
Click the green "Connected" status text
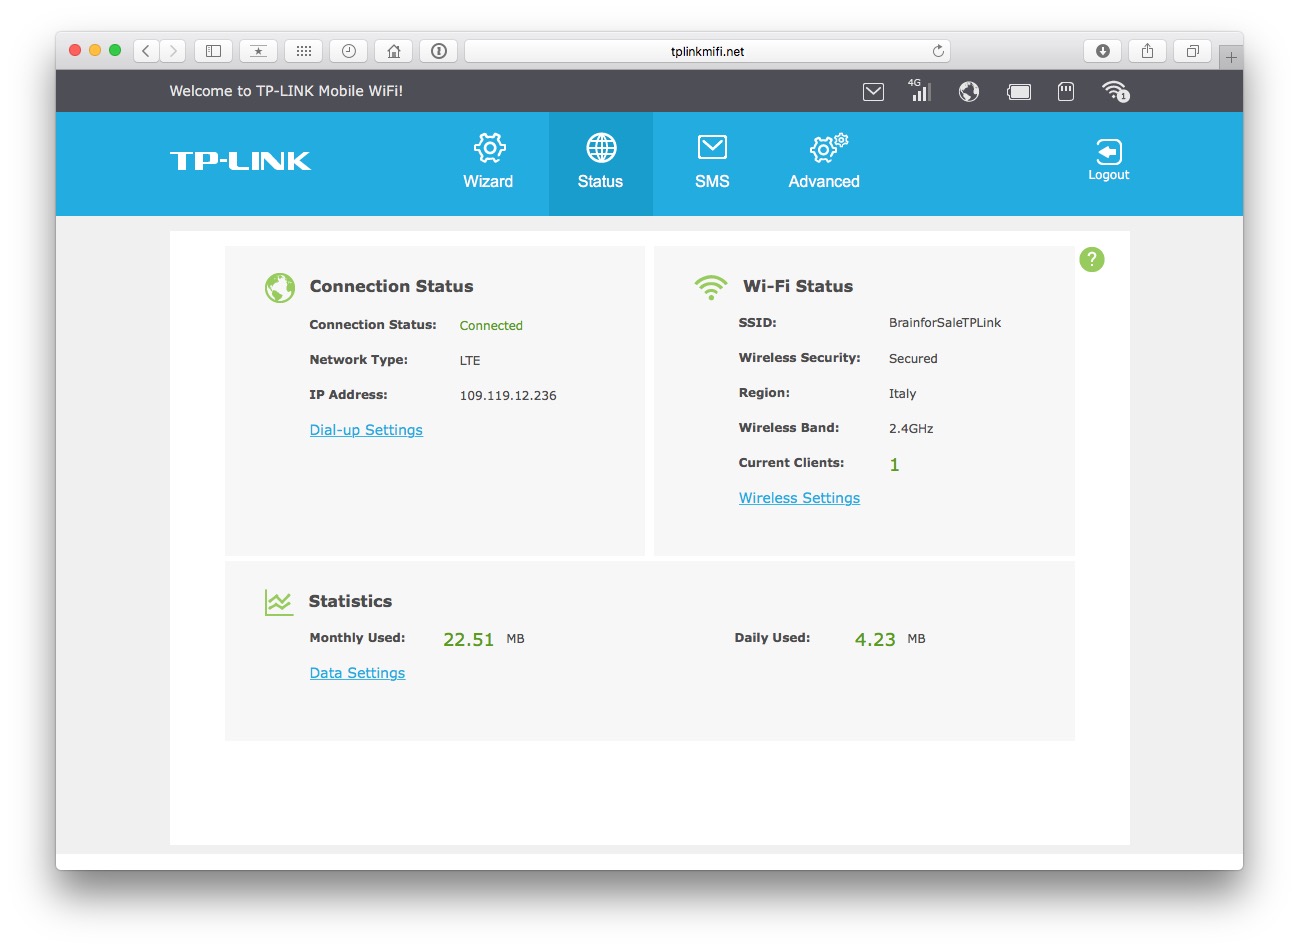point(491,326)
